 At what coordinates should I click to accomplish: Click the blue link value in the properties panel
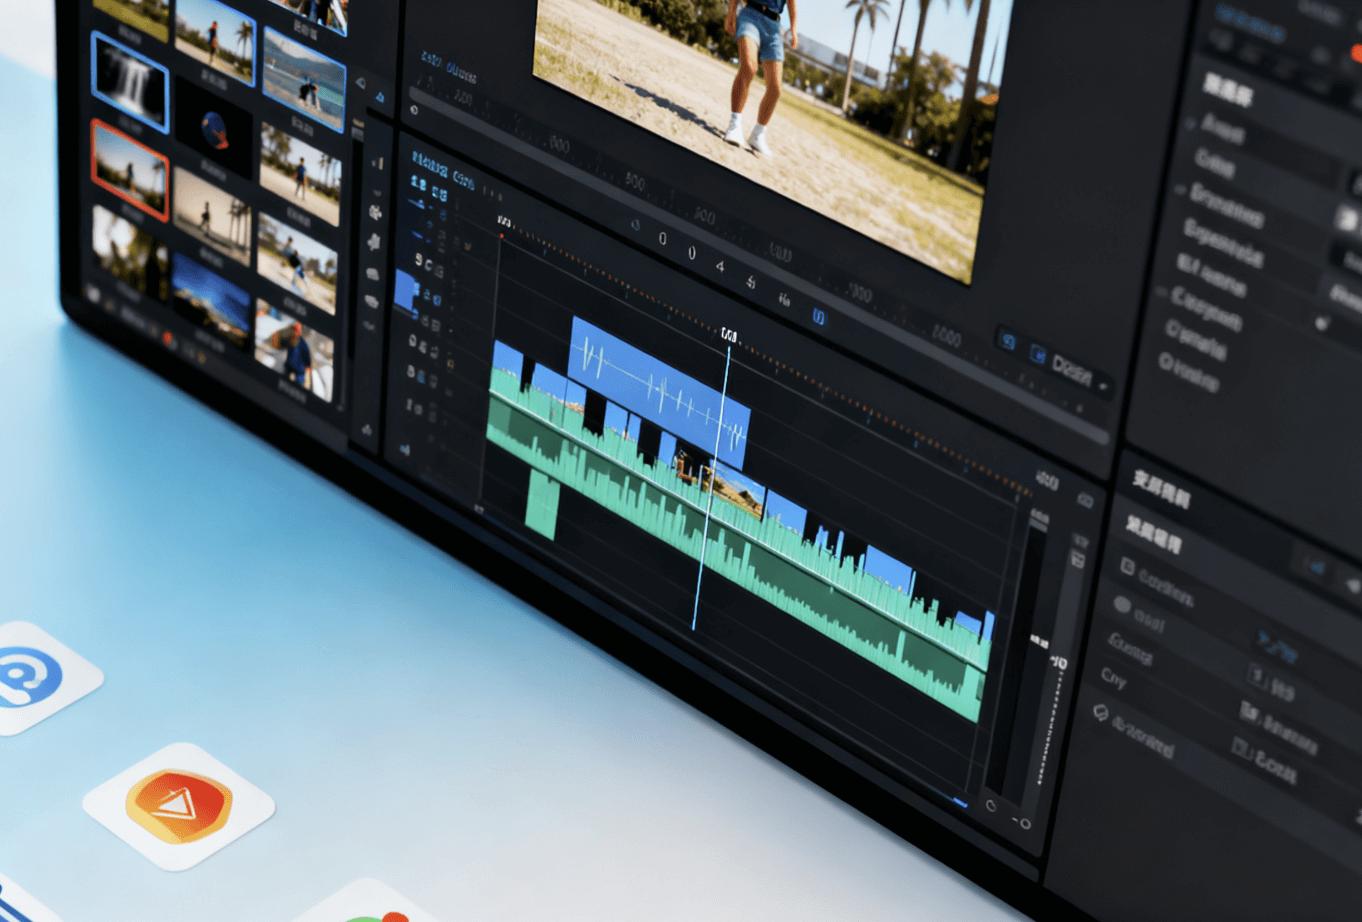tap(1277, 648)
